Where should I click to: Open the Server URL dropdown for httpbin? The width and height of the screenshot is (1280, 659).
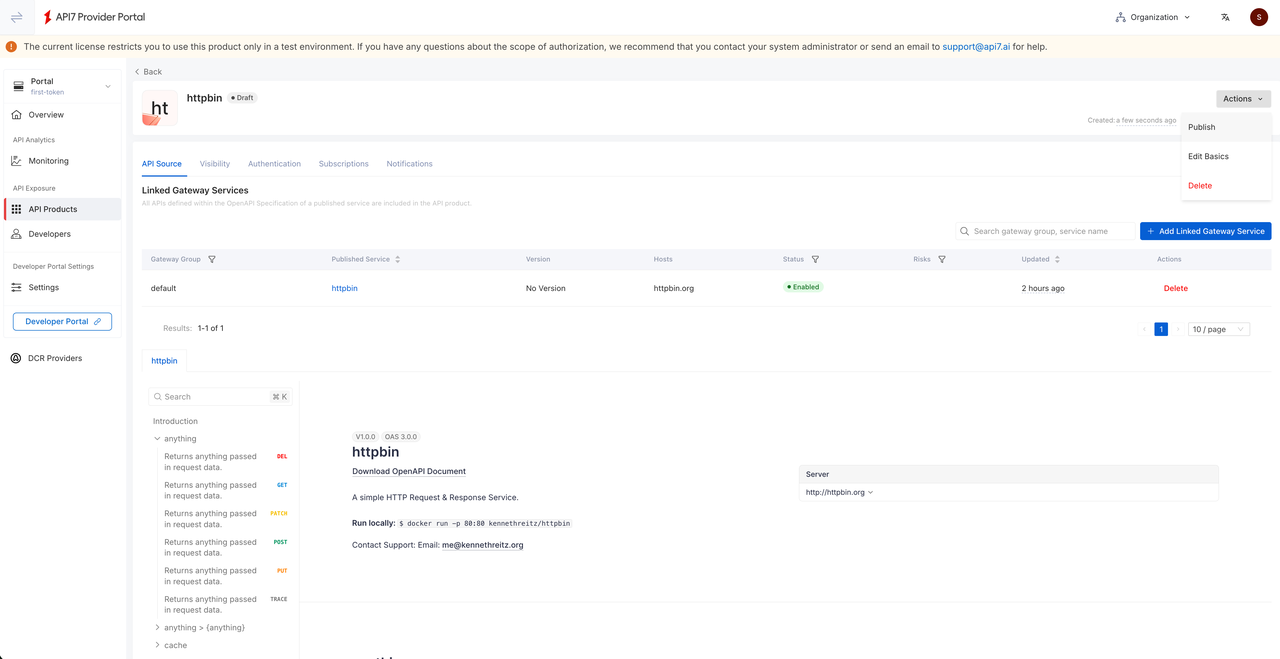[838, 491]
